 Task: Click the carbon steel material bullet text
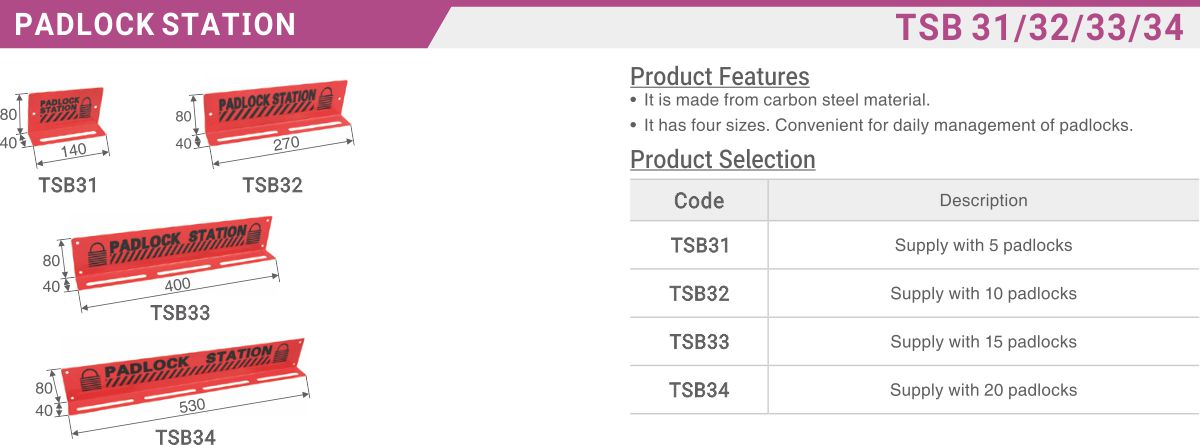point(787,100)
